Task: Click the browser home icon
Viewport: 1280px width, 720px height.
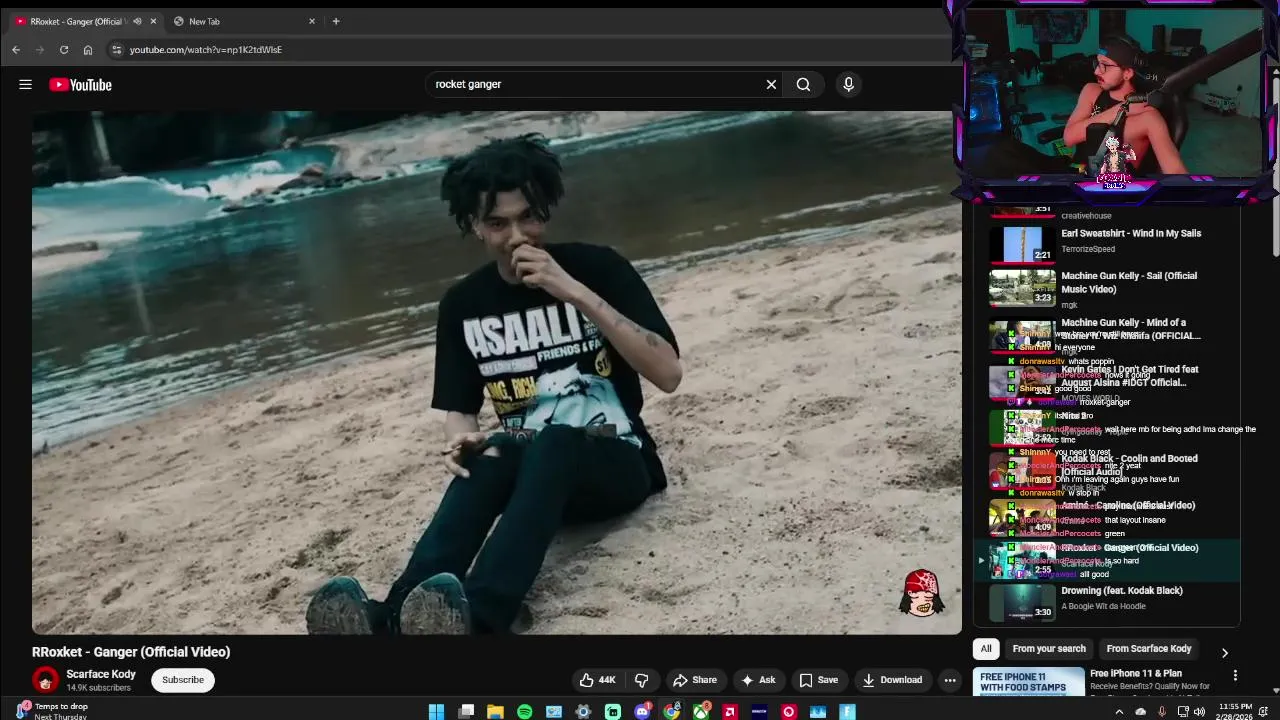Action: [88, 49]
